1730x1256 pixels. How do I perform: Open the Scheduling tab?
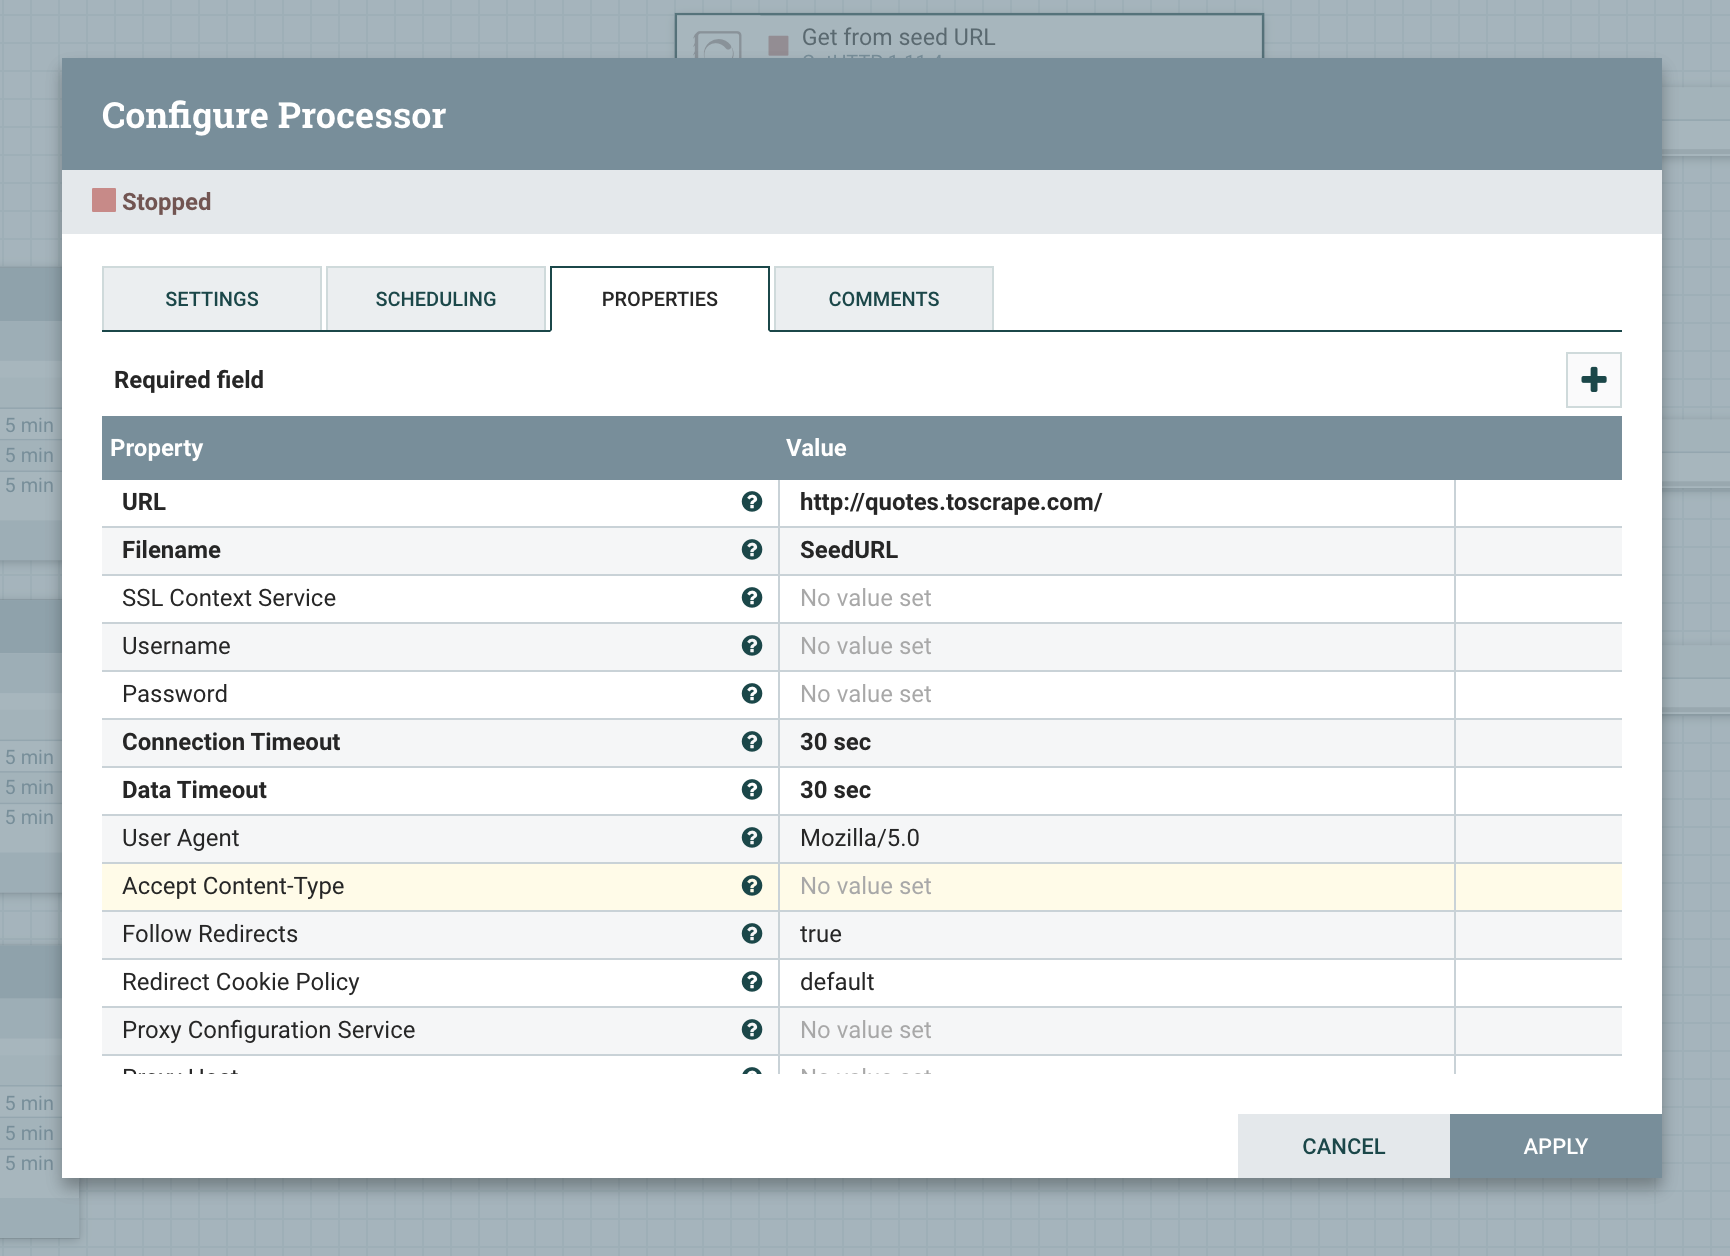436,299
